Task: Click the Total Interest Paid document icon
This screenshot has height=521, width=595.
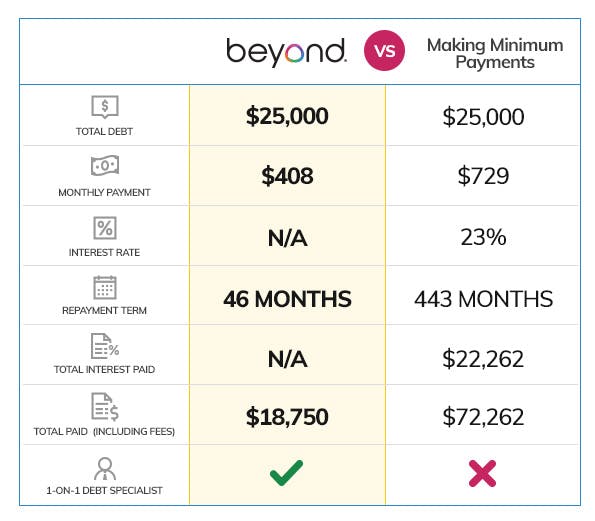Action: tap(105, 346)
